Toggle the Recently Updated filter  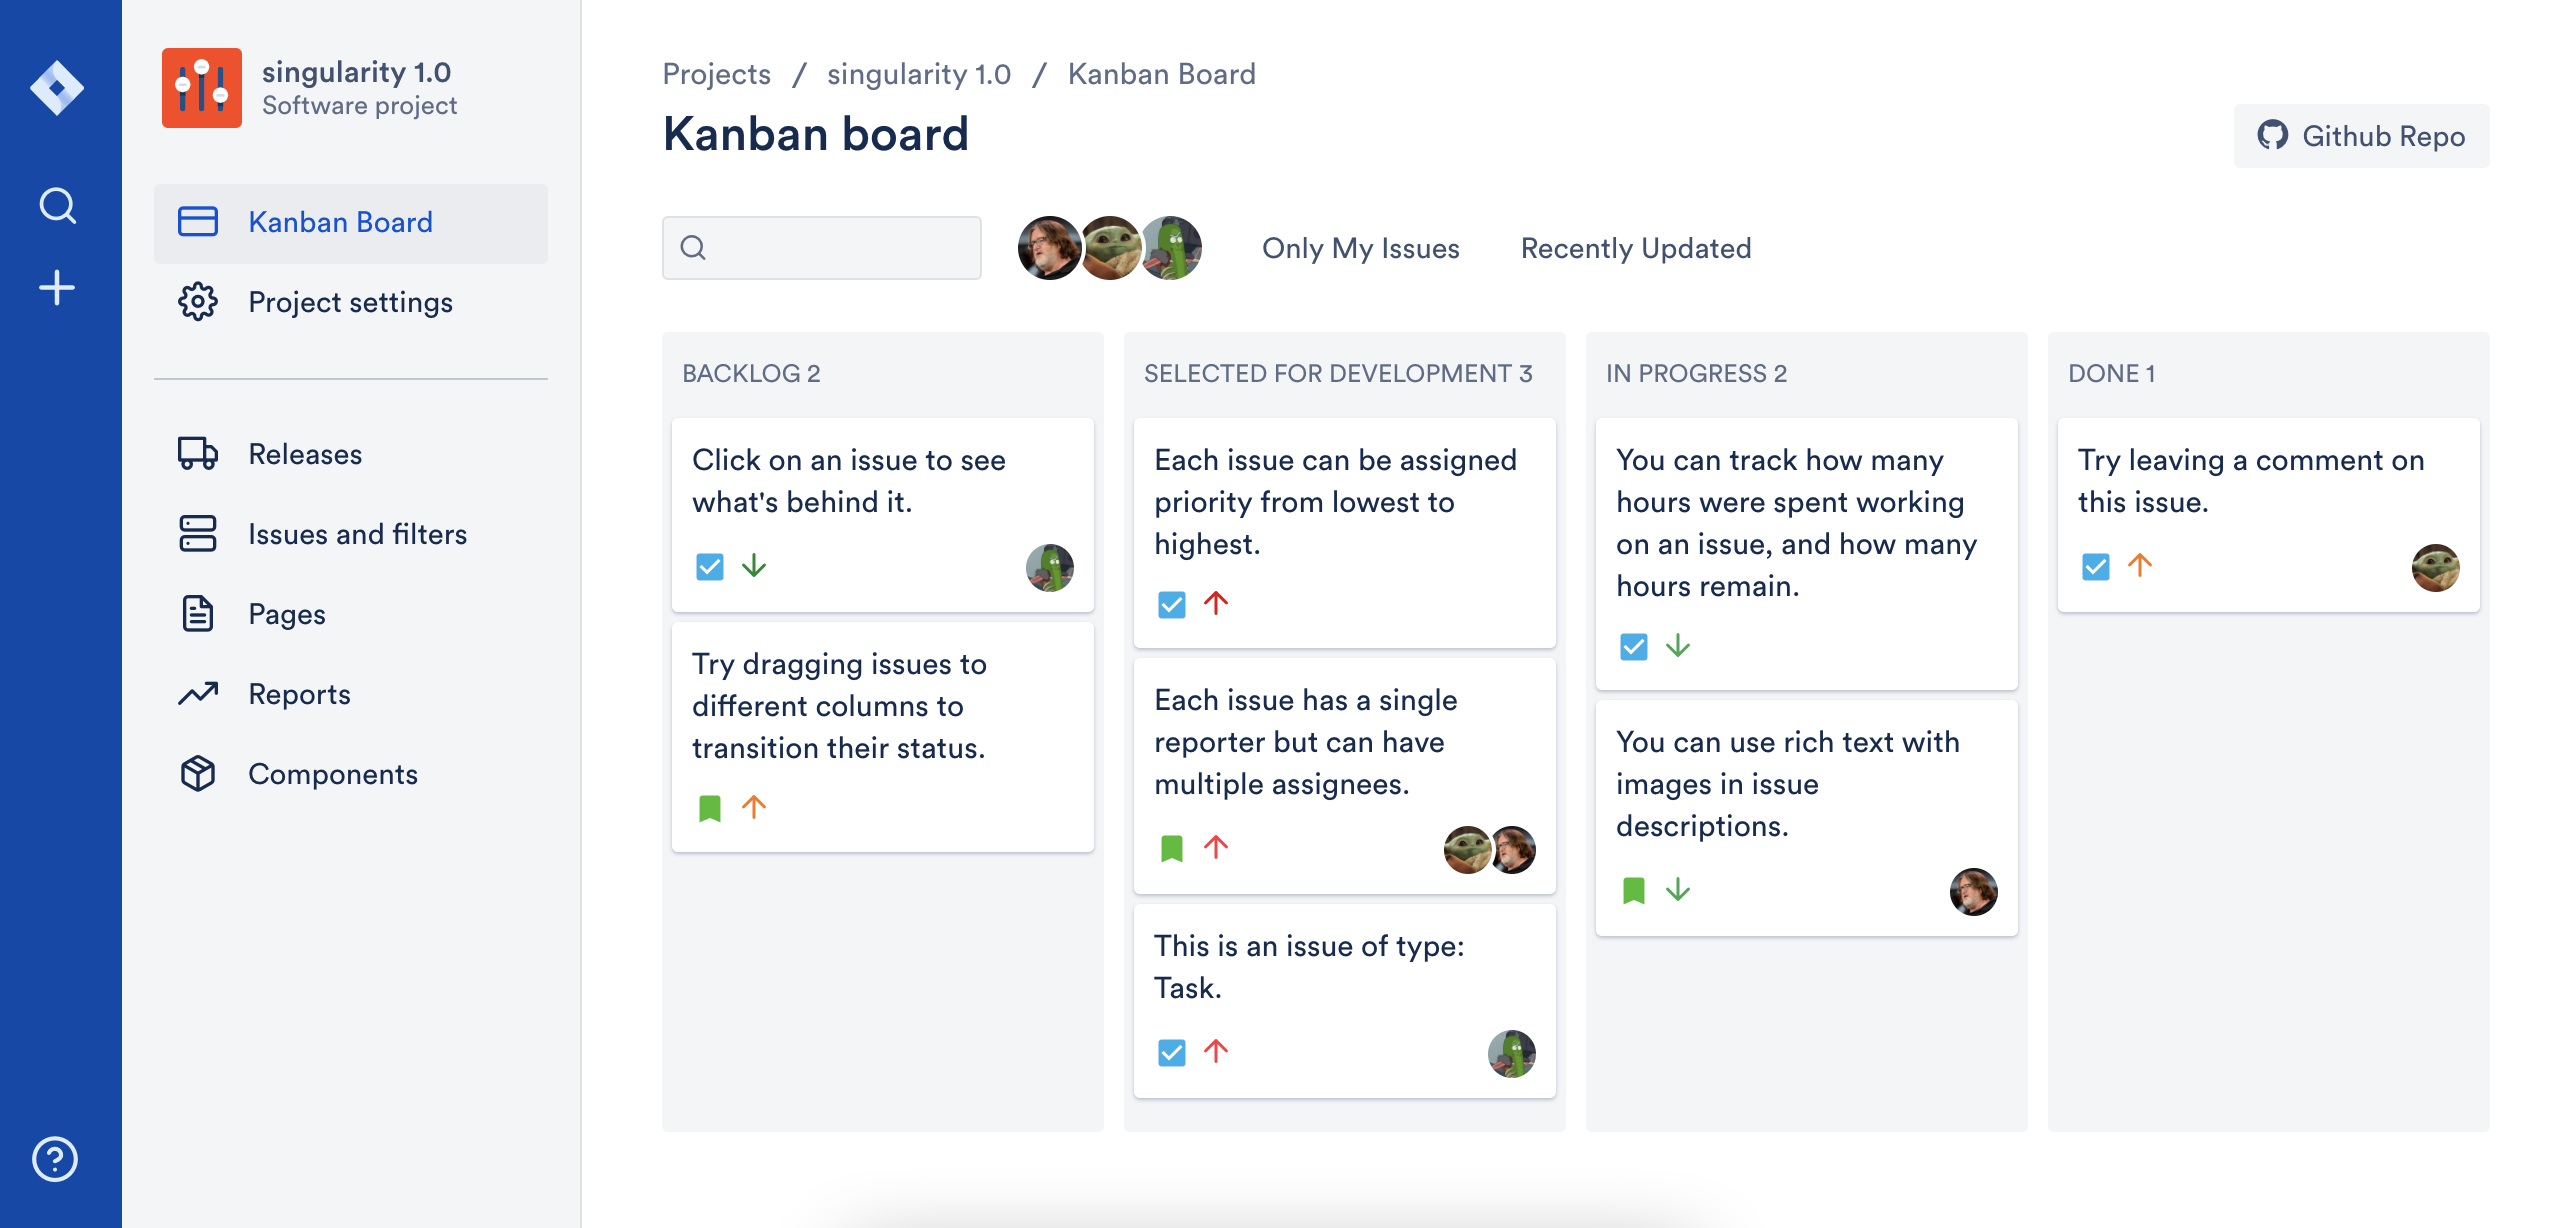(1635, 248)
